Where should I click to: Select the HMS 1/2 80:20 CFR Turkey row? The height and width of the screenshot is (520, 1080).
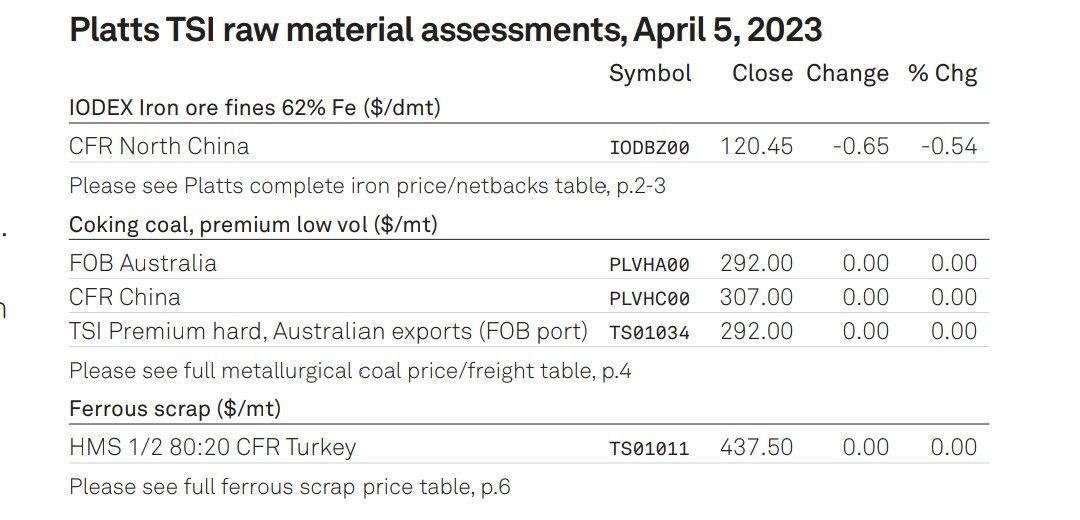(529, 447)
